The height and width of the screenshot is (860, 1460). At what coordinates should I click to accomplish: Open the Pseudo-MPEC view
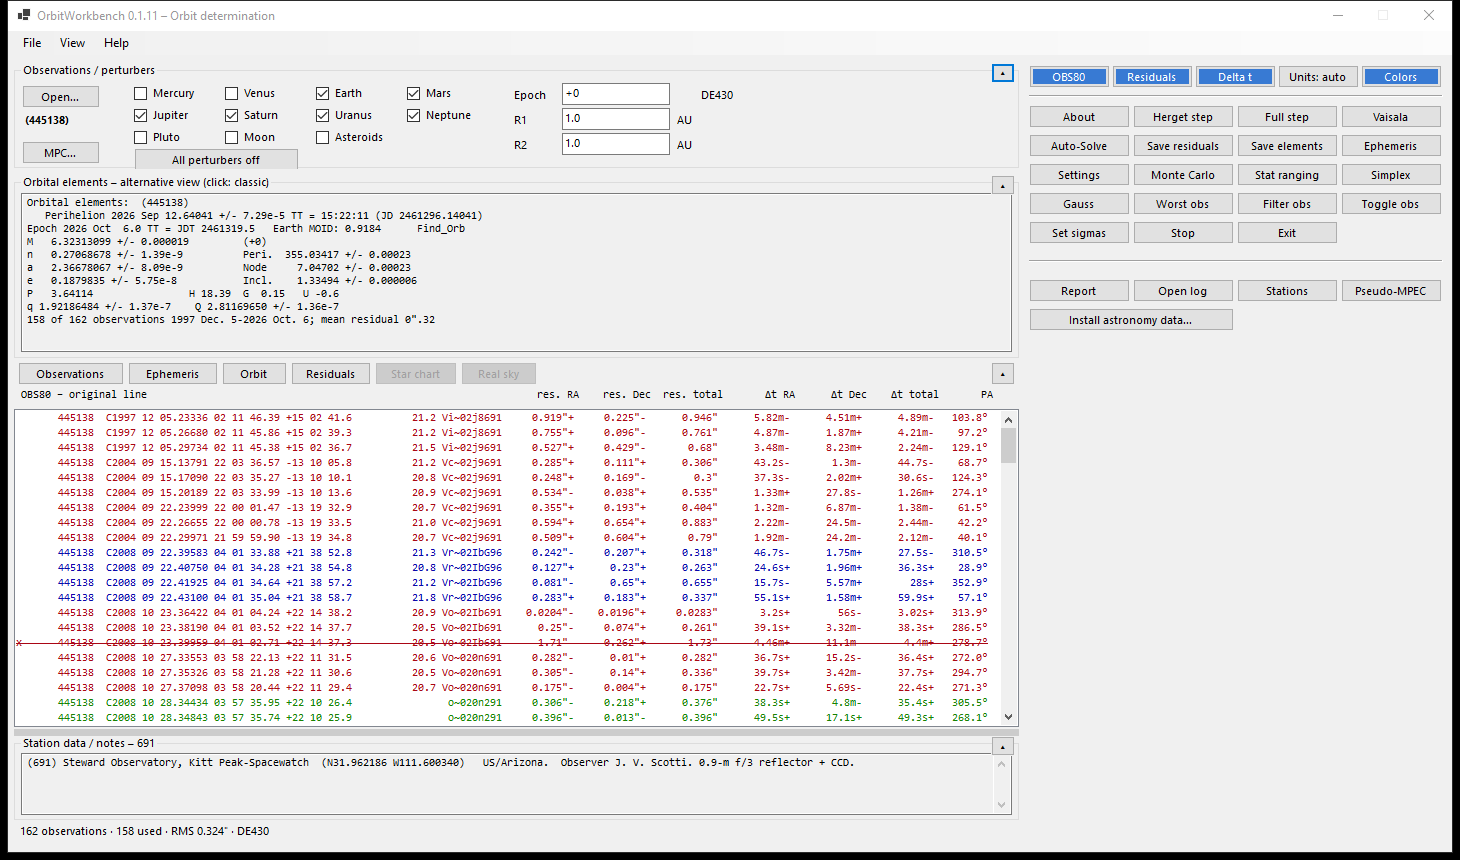click(x=1391, y=291)
